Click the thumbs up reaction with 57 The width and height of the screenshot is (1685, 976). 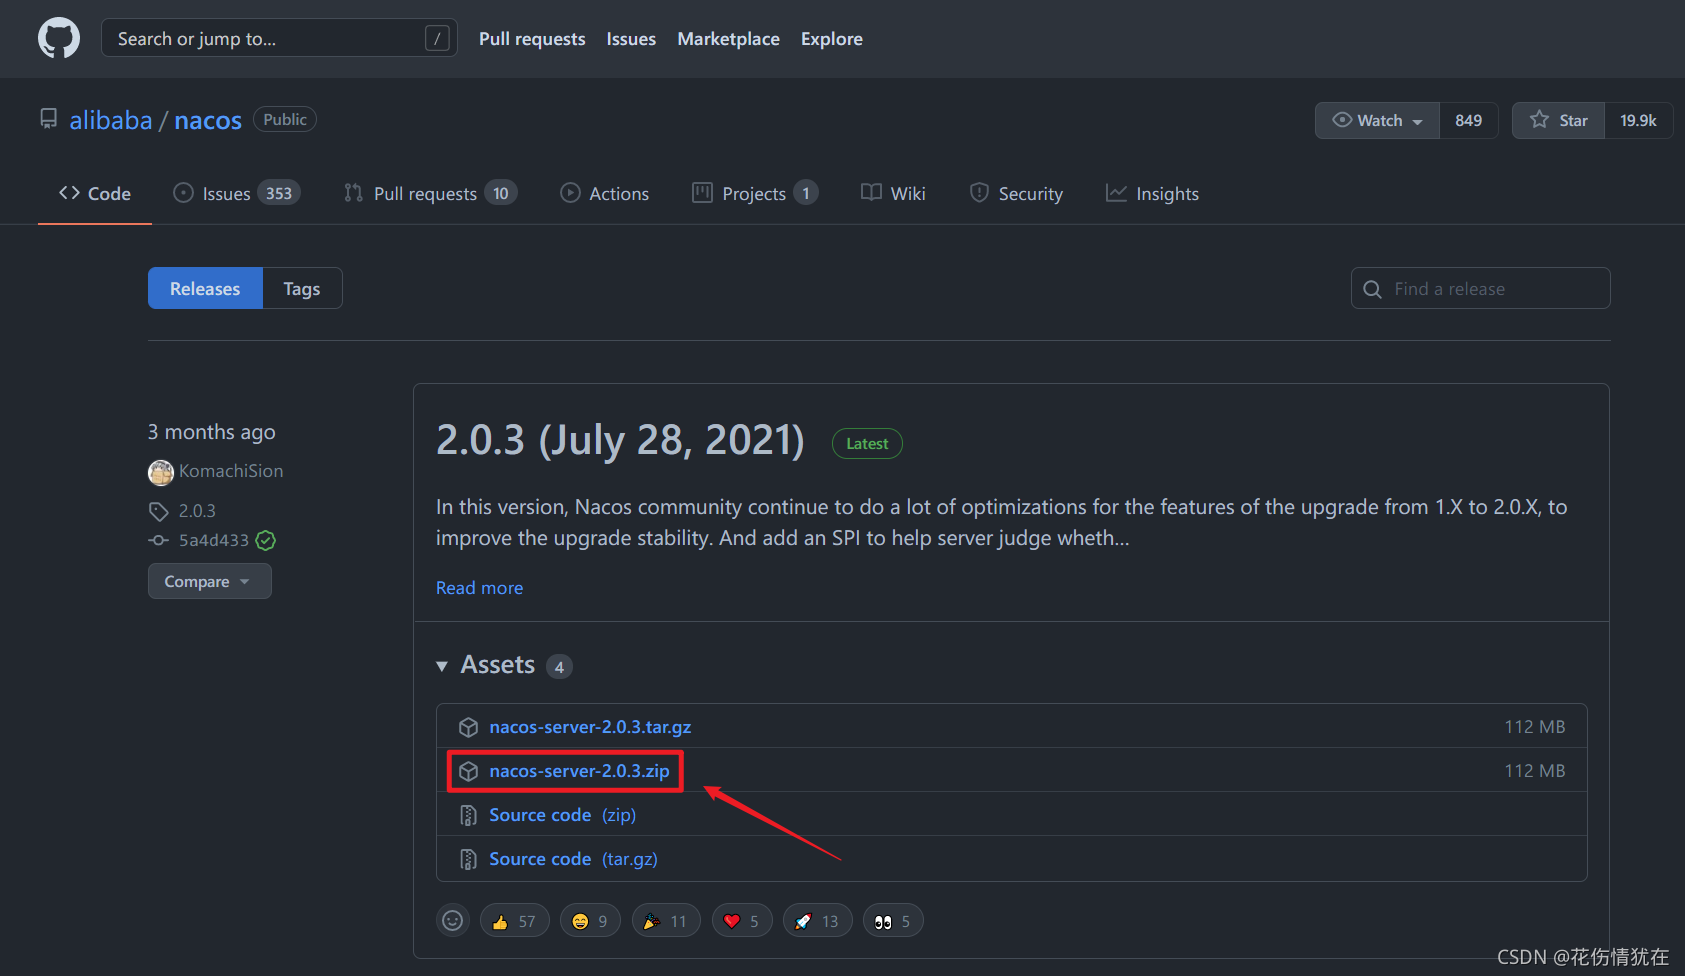[x=515, y=921]
